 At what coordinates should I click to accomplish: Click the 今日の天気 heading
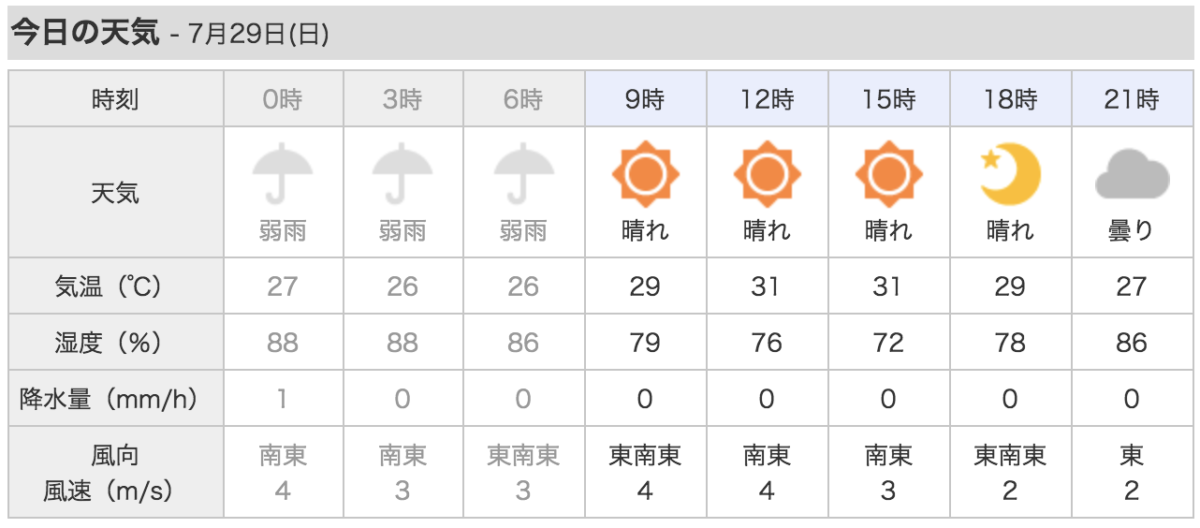pyautogui.click(x=85, y=32)
